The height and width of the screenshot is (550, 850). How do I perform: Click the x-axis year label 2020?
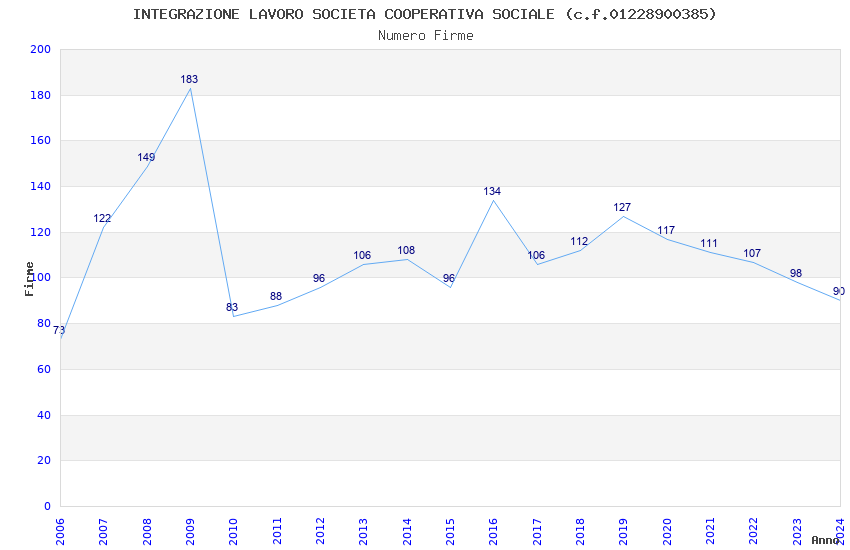tap(667, 532)
